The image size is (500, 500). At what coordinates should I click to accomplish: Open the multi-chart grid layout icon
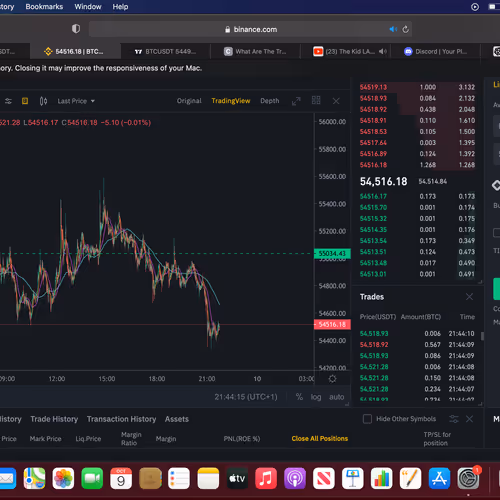pos(316,100)
